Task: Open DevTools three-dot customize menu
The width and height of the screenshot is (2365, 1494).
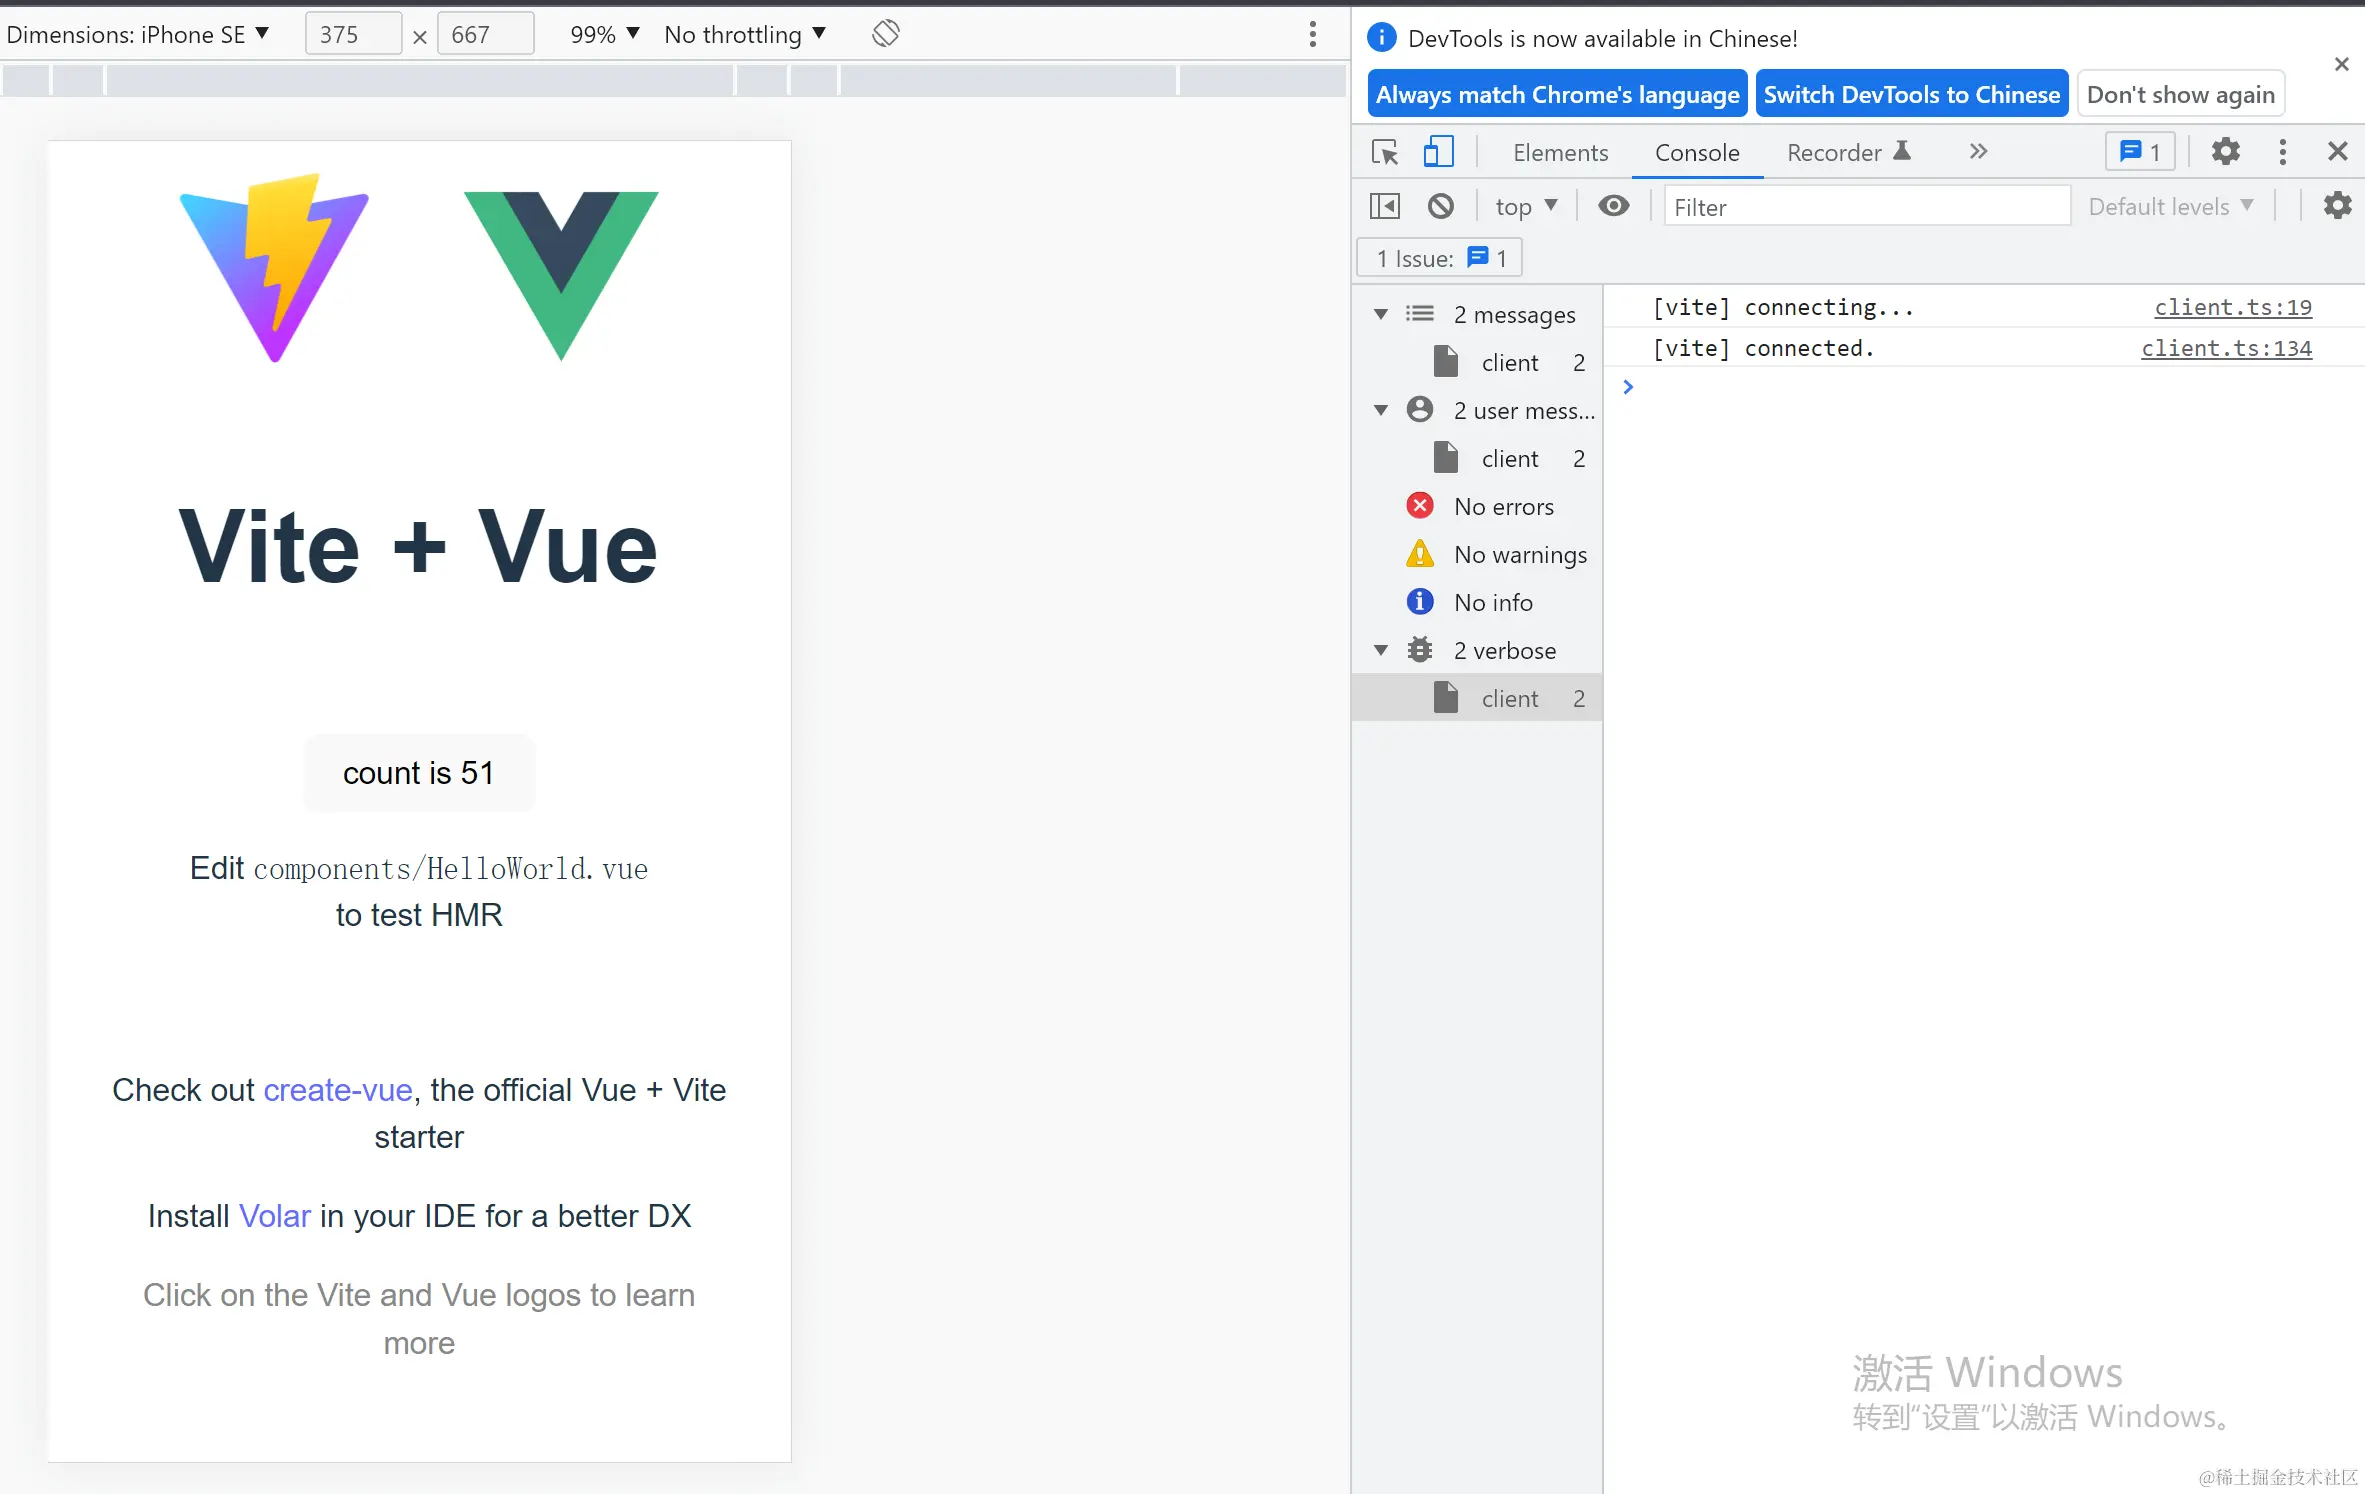Action: coord(2282,152)
